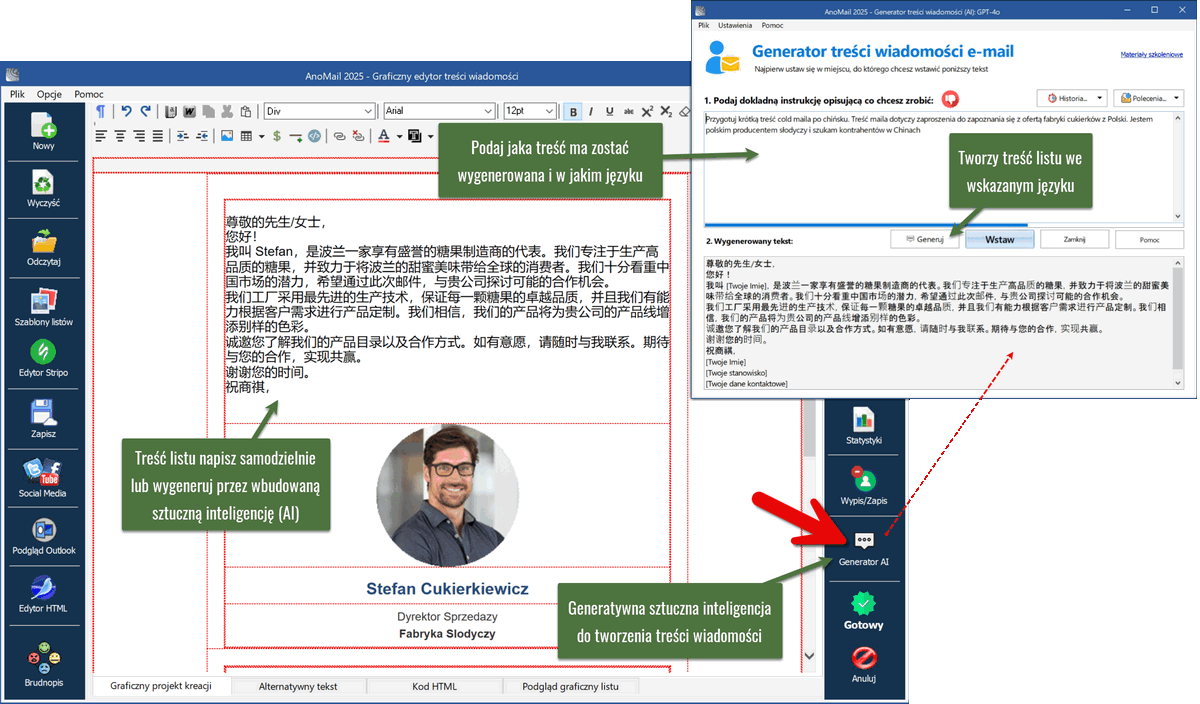Click the Wyczyść recycle icon in sidebar
The width and height of the screenshot is (1200, 704).
(44, 182)
